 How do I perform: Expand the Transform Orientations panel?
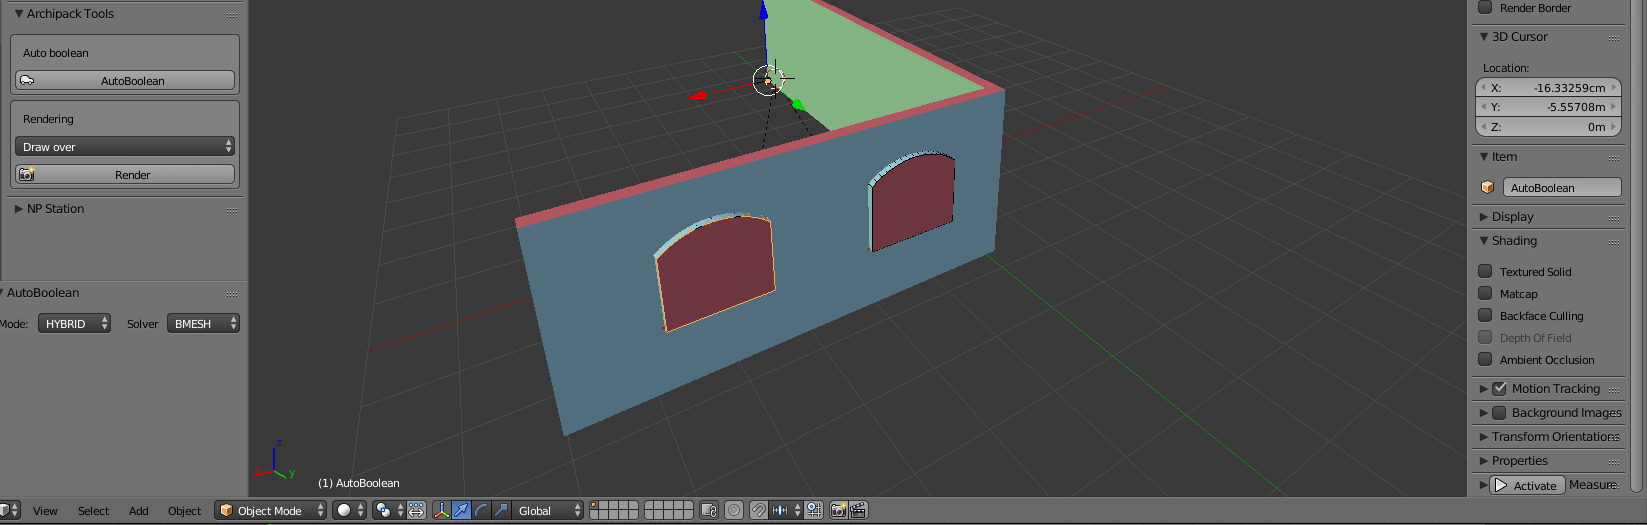click(x=1484, y=437)
